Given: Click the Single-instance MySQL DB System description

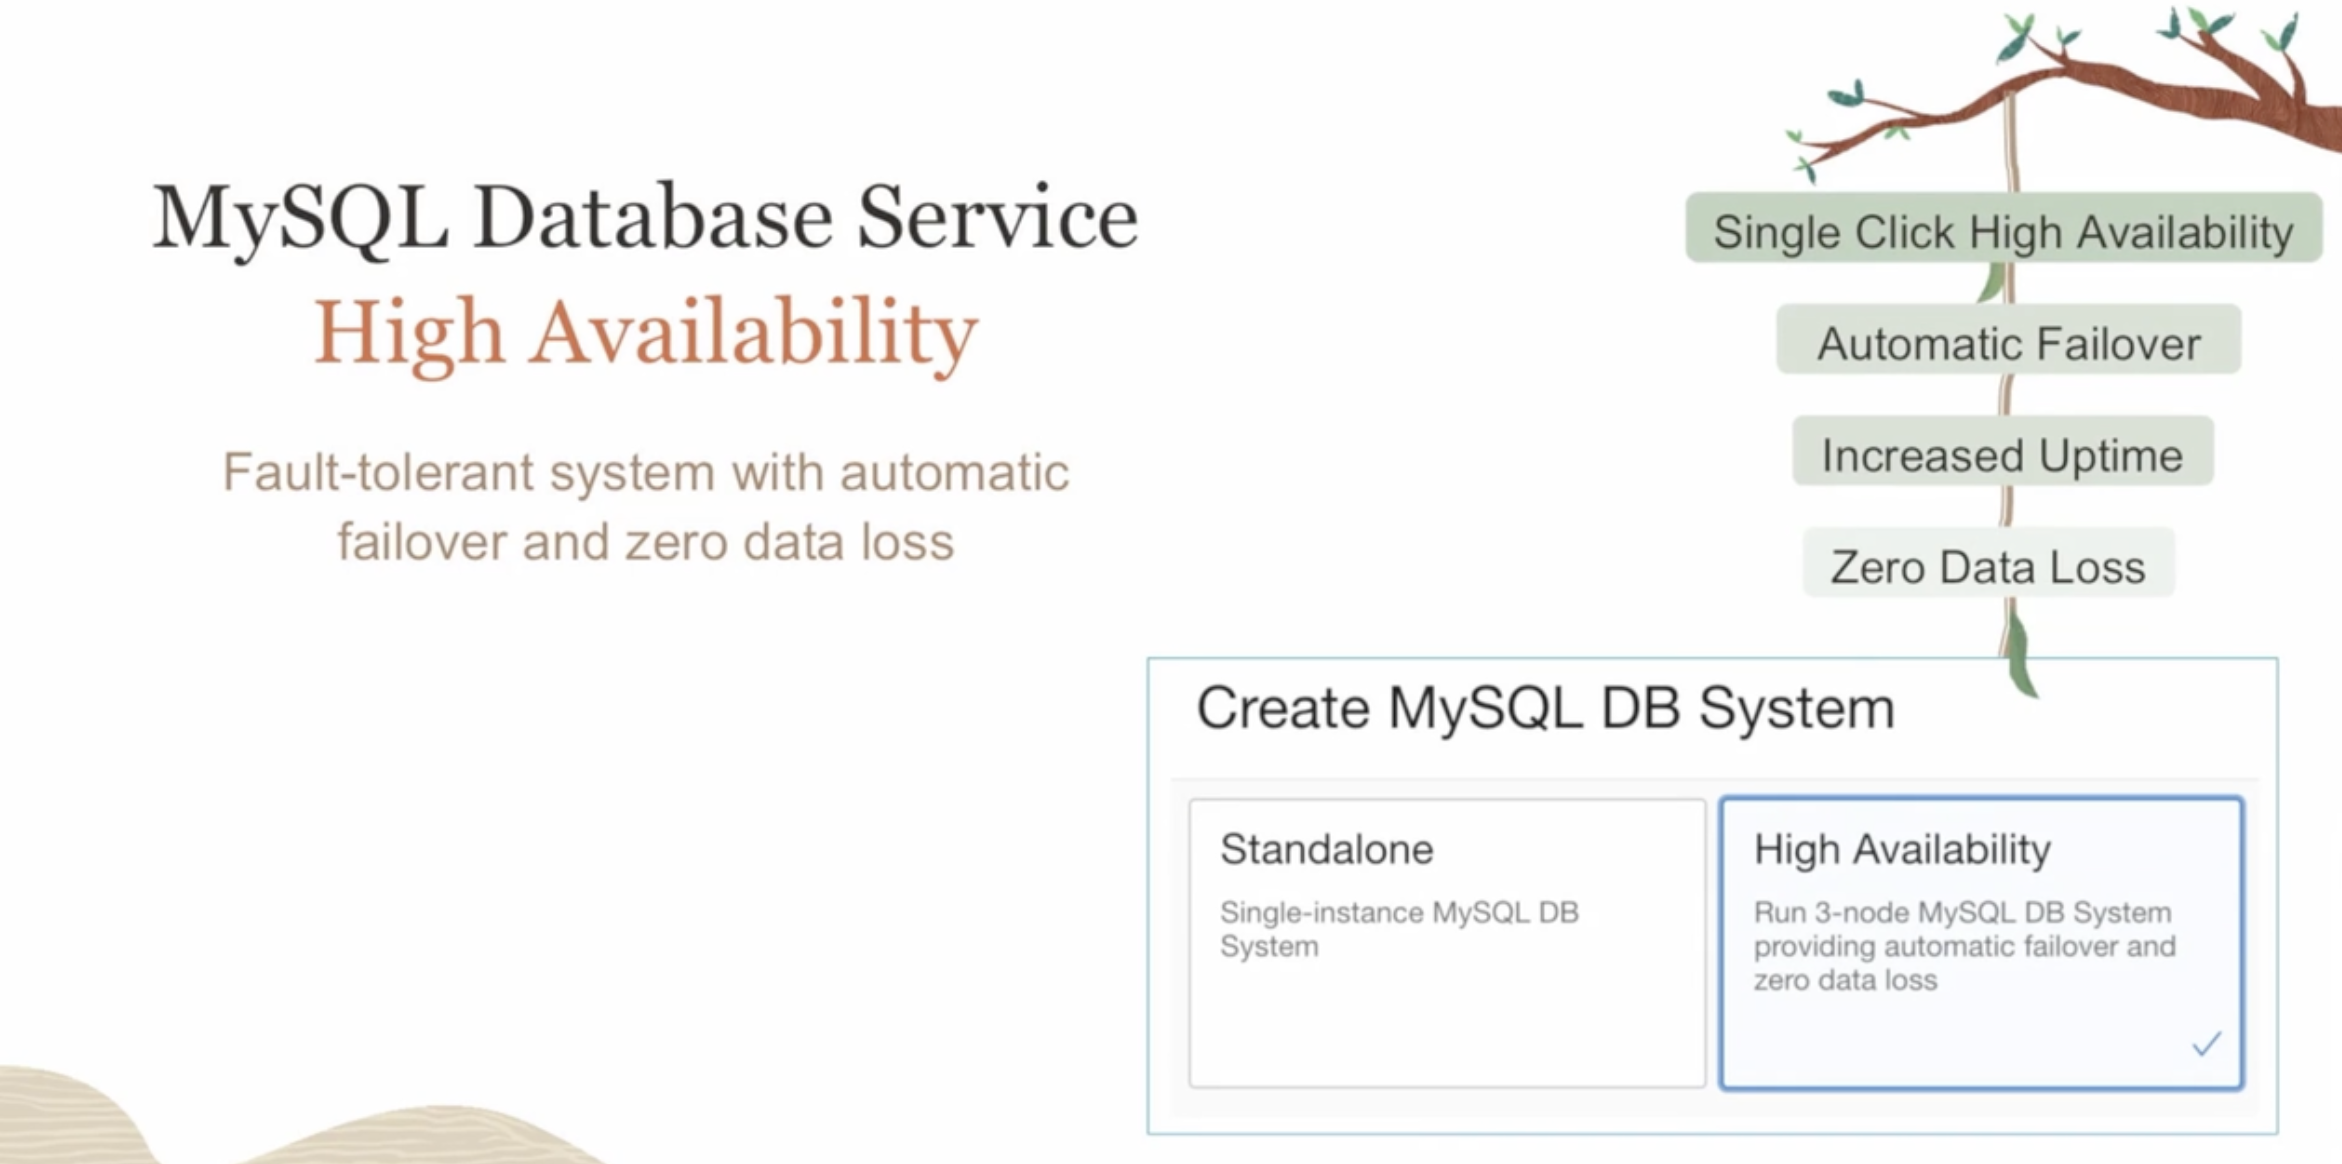Looking at the screenshot, I should [x=1398, y=929].
